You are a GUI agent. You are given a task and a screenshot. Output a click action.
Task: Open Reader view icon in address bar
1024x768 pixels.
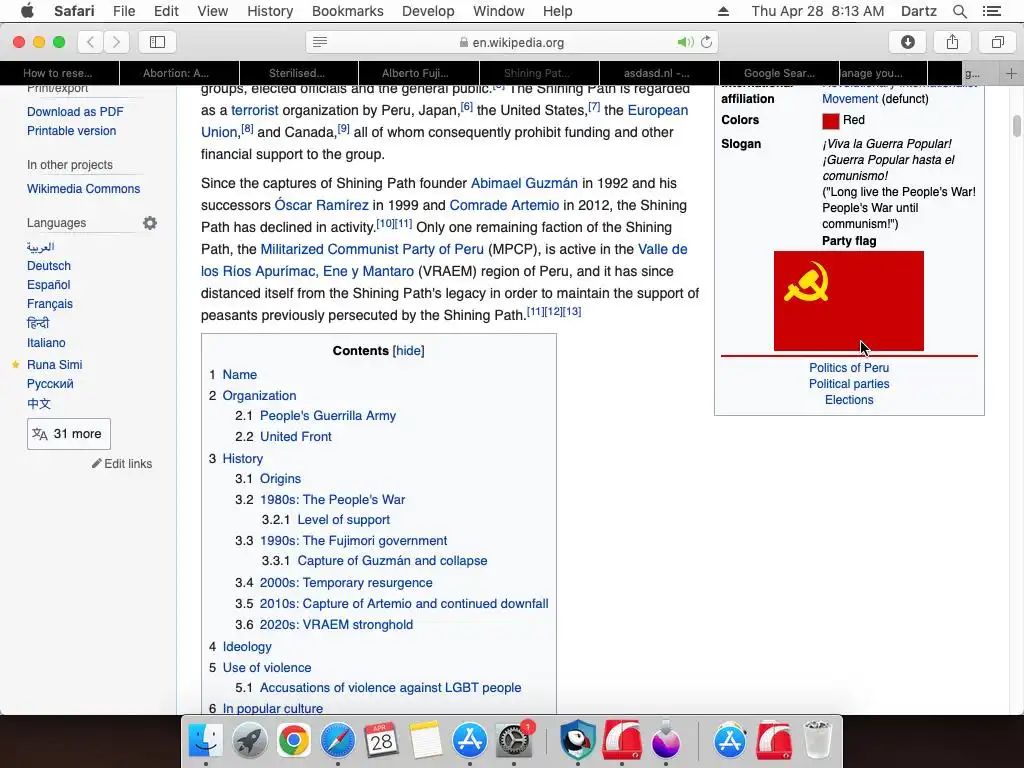click(x=320, y=42)
